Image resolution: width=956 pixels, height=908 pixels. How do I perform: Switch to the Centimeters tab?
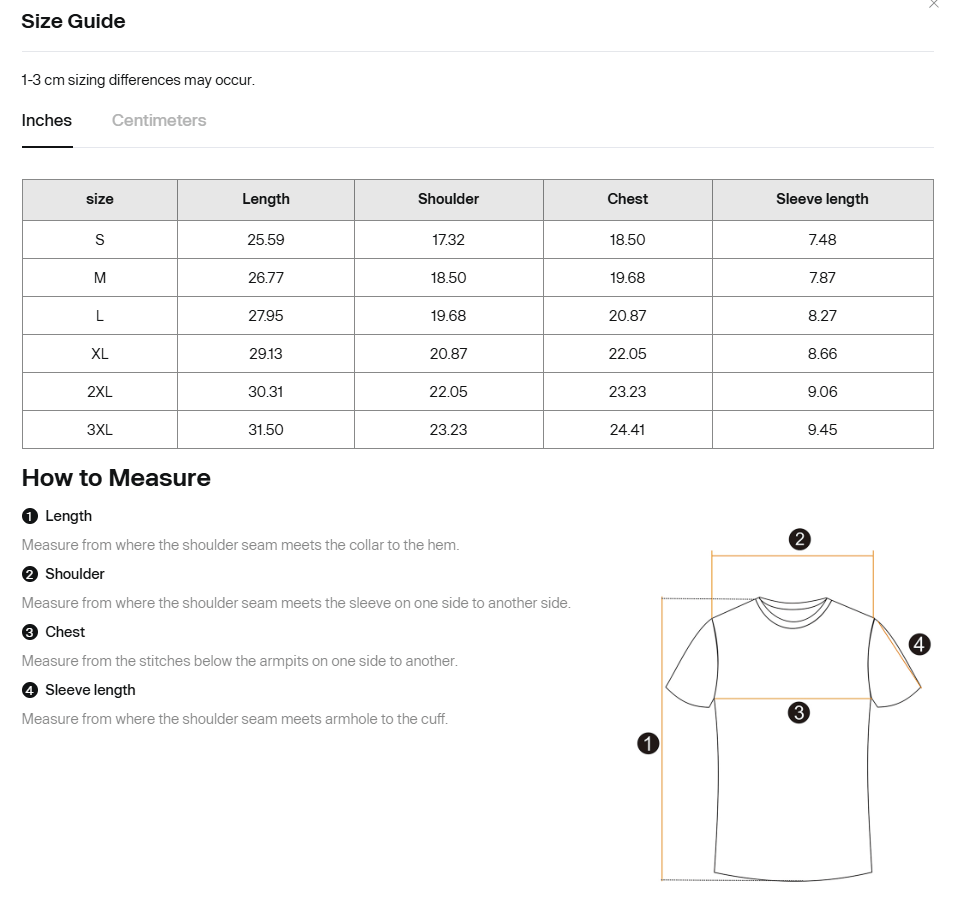tap(159, 121)
